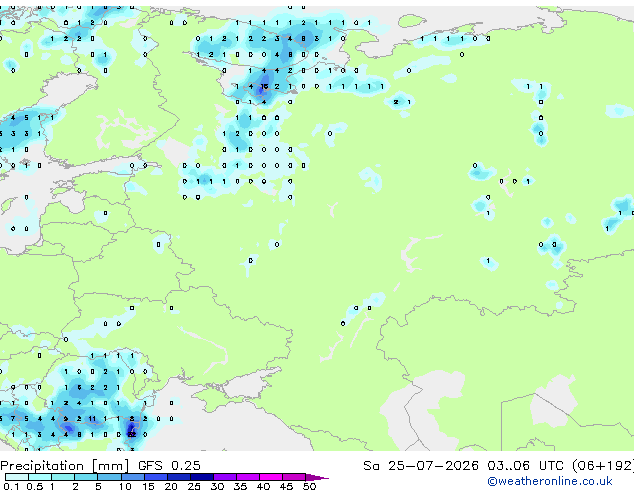Click the 15 to 20 mm legend swatch
Viewport: 634px width, 490px height.
pyautogui.click(x=156, y=477)
